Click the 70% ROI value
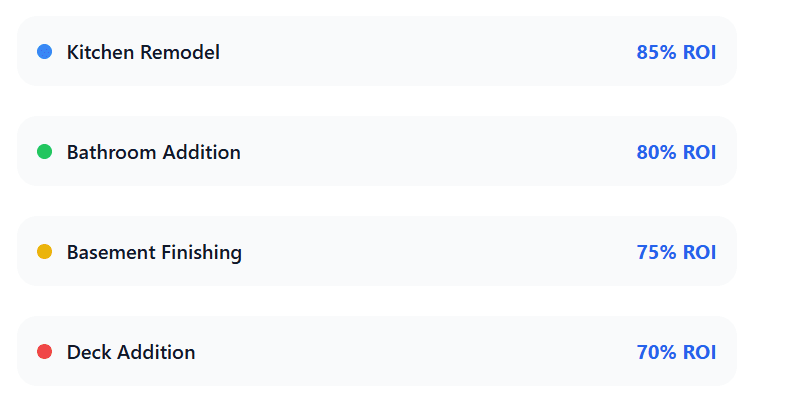The image size is (793, 402). [x=676, y=352]
